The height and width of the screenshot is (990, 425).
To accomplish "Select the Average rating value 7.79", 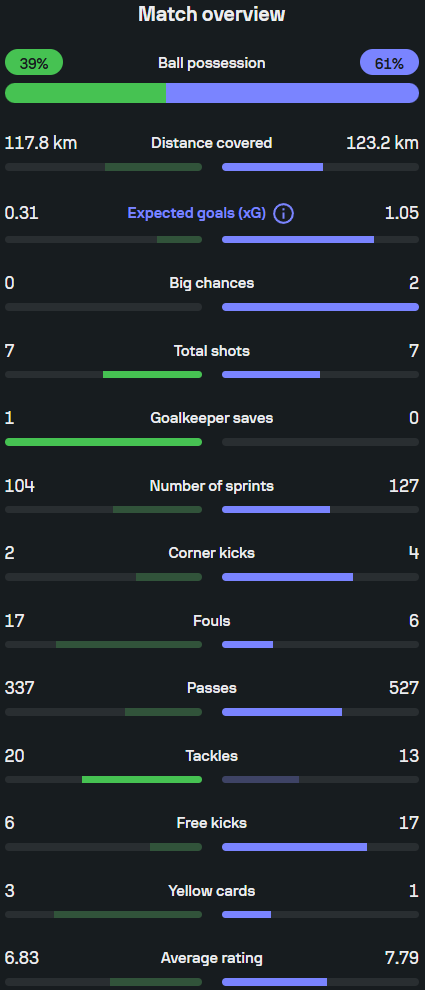I will pos(402,958).
